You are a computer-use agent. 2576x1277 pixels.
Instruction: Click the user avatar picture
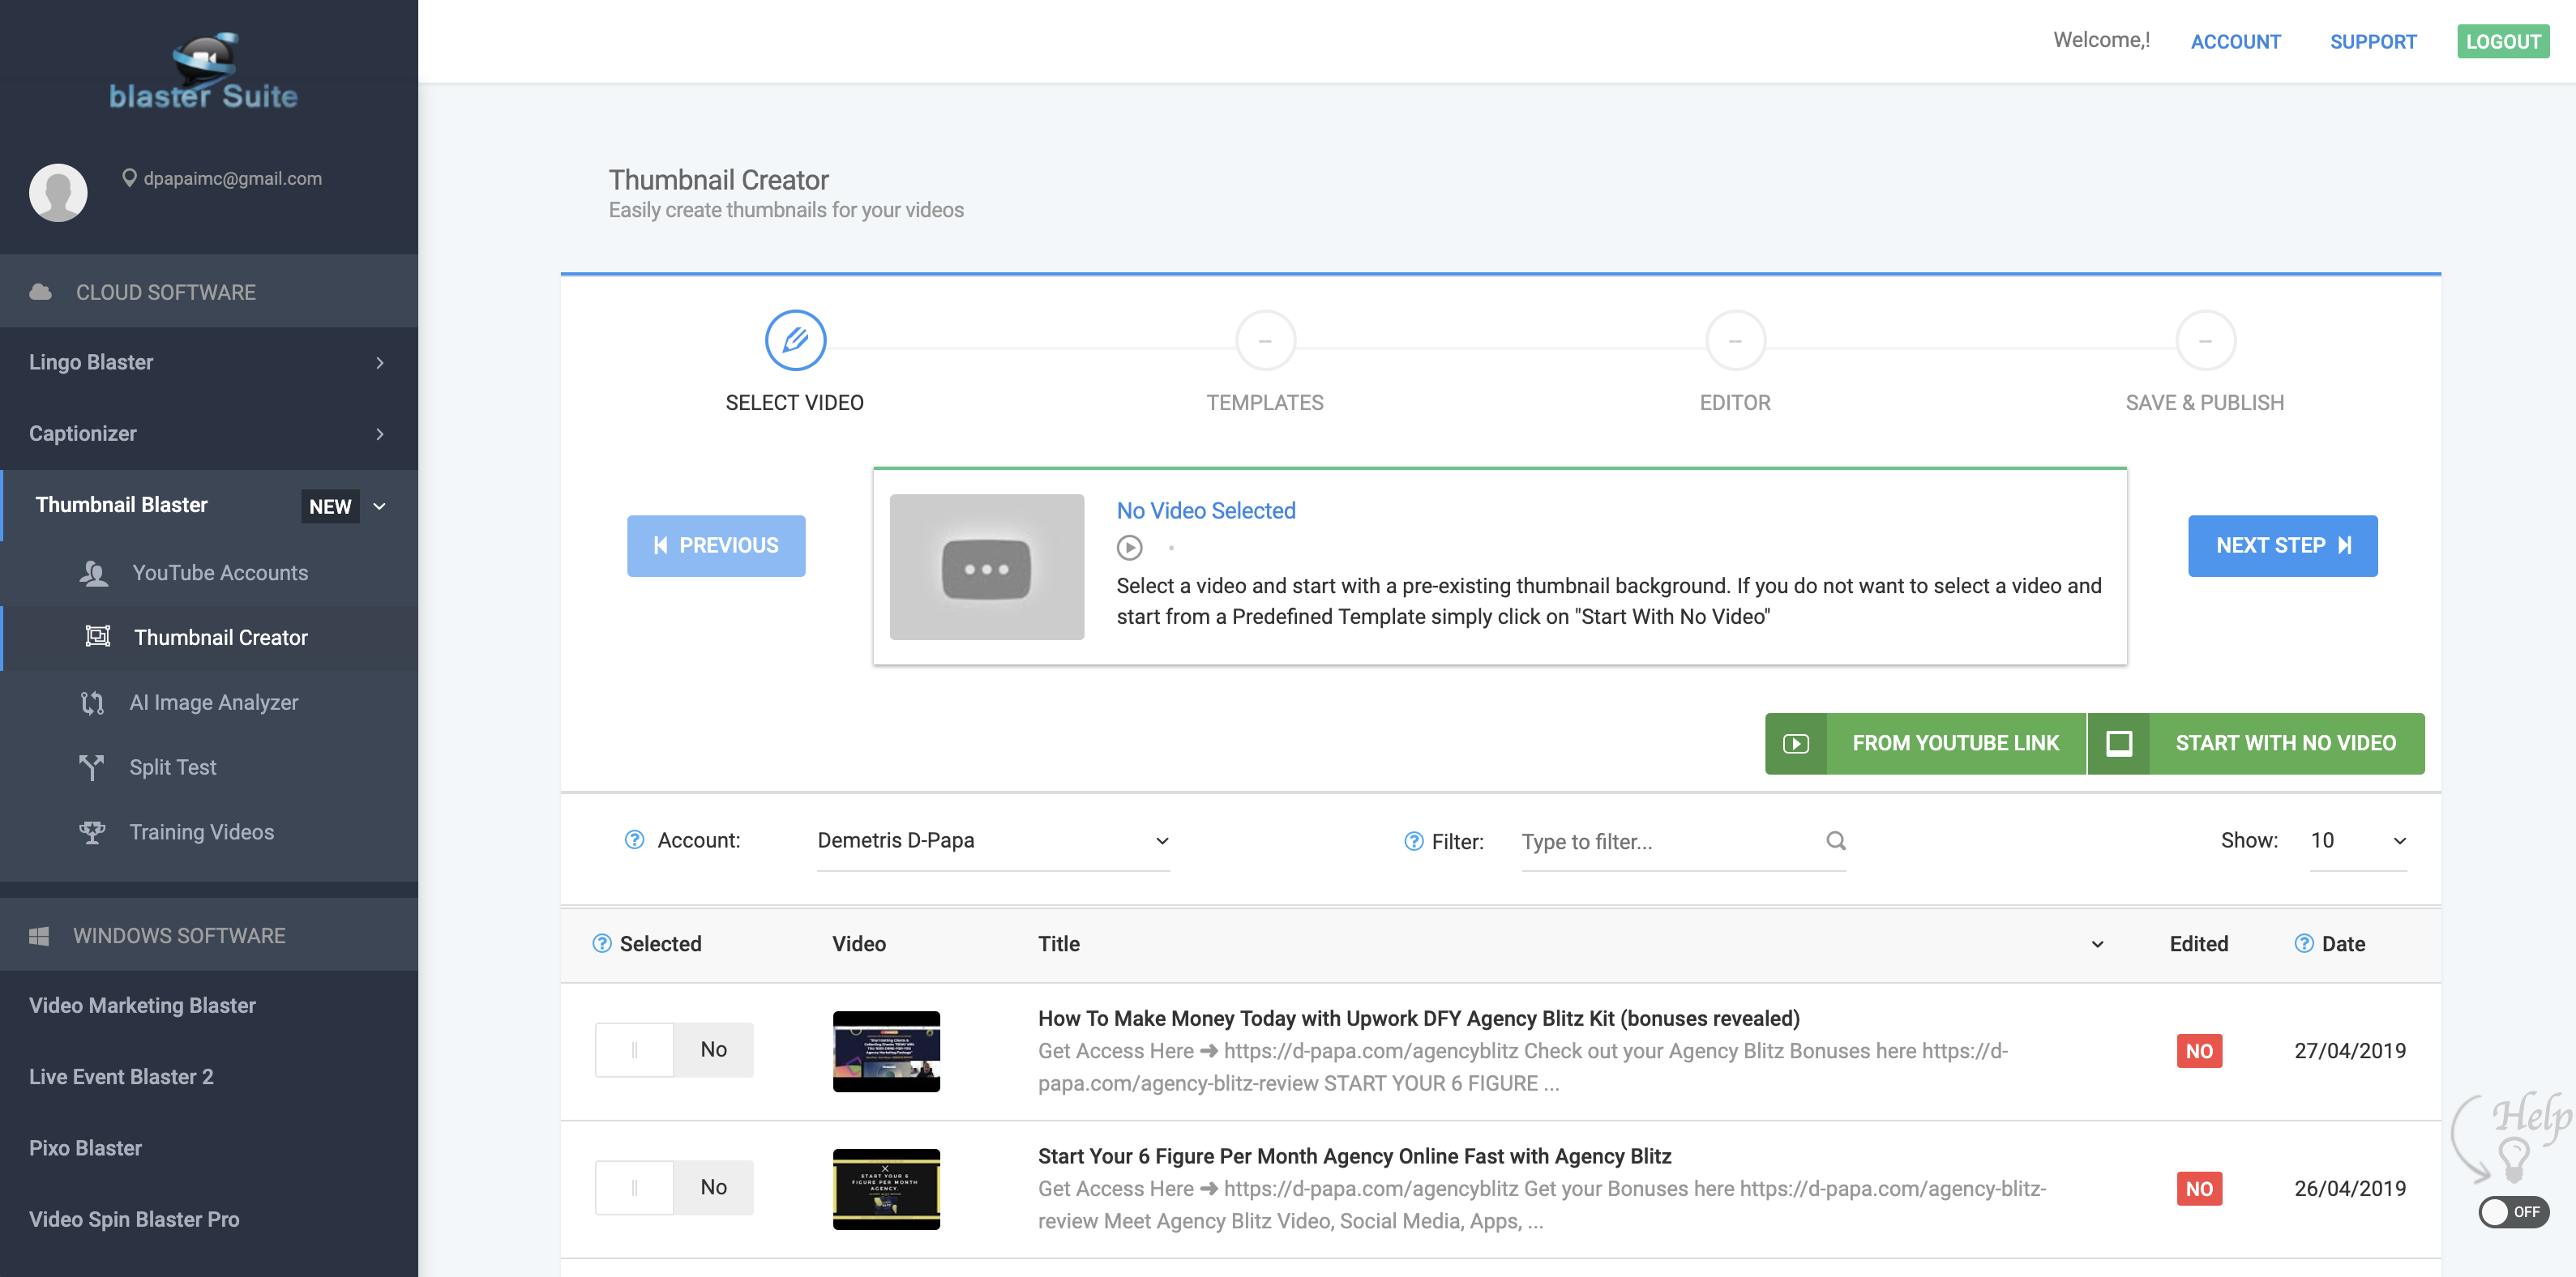coord(58,192)
